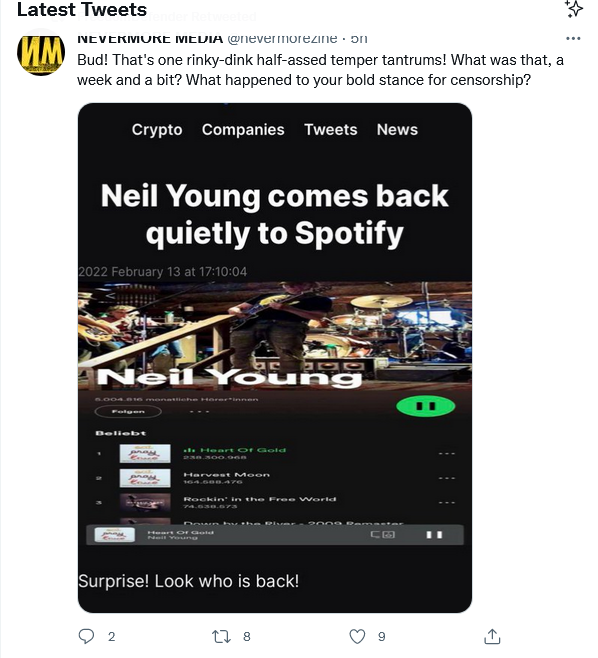Click the Neil Young comes back headline
The height and width of the screenshot is (658, 598).
[275, 214]
